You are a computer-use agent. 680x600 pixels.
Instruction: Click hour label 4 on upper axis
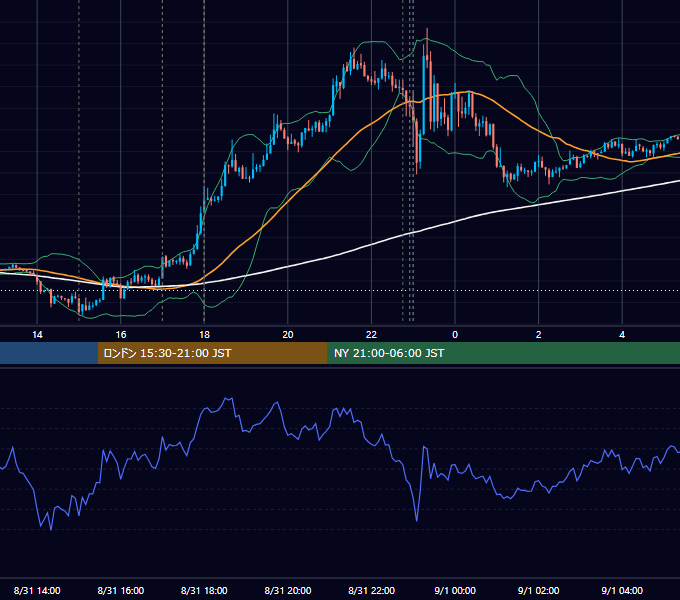pyautogui.click(x=622, y=335)
